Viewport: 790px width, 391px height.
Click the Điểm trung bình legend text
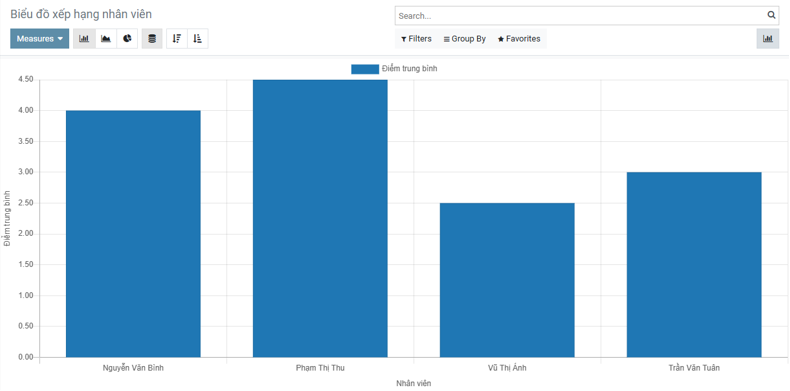pyautogui.click(x=410, y=69)
